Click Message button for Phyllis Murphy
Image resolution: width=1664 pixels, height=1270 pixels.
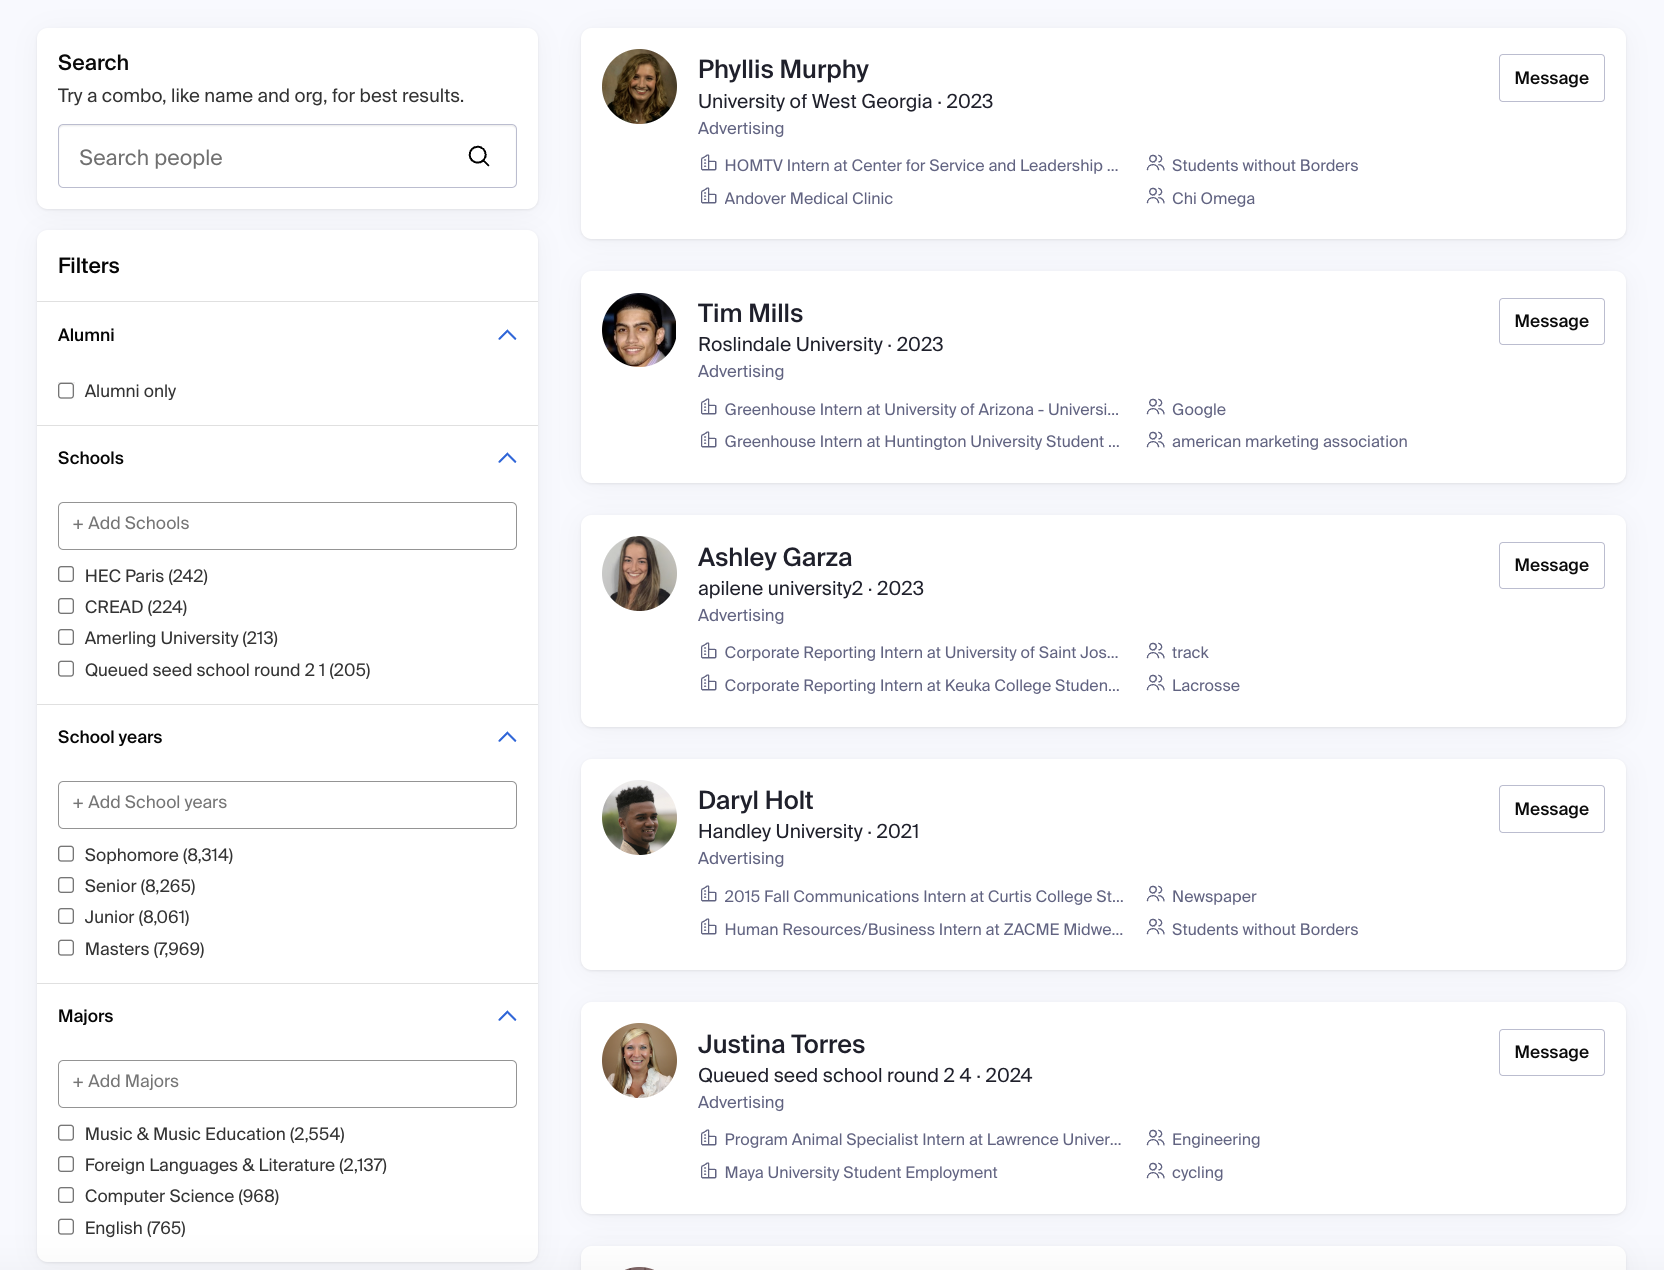(x=1550, y=77)
